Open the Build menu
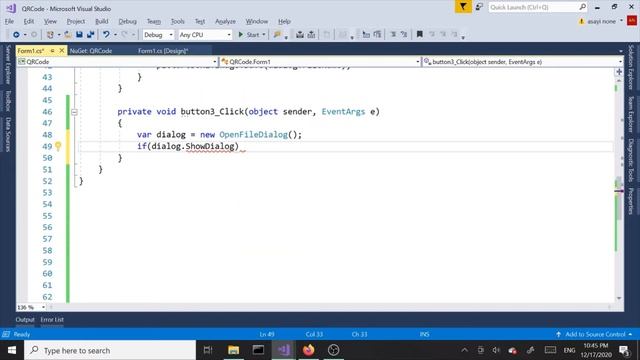Viewport: 640px width, 360px height. tap(102, 21)
